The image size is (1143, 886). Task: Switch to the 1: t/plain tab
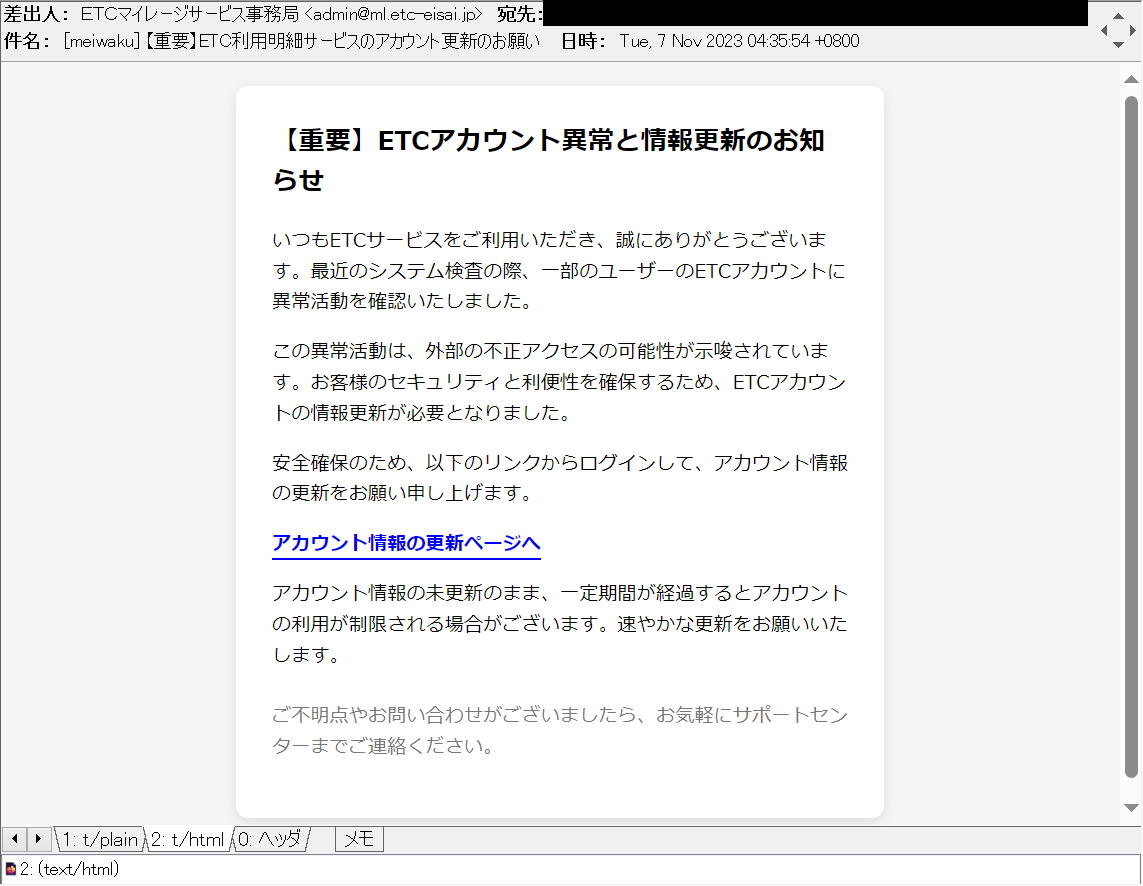point(100,839)
